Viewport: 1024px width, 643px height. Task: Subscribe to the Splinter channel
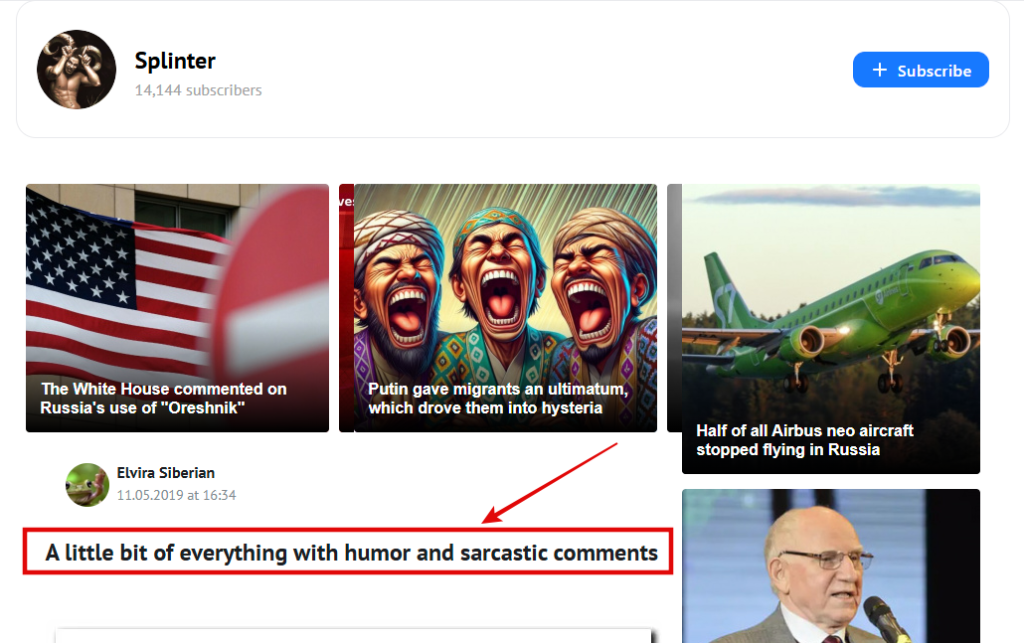tap(920, 70)
